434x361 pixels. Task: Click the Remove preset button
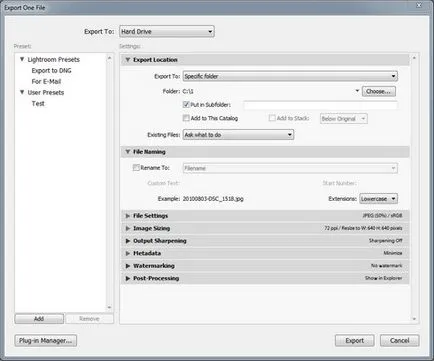[89, 319]
